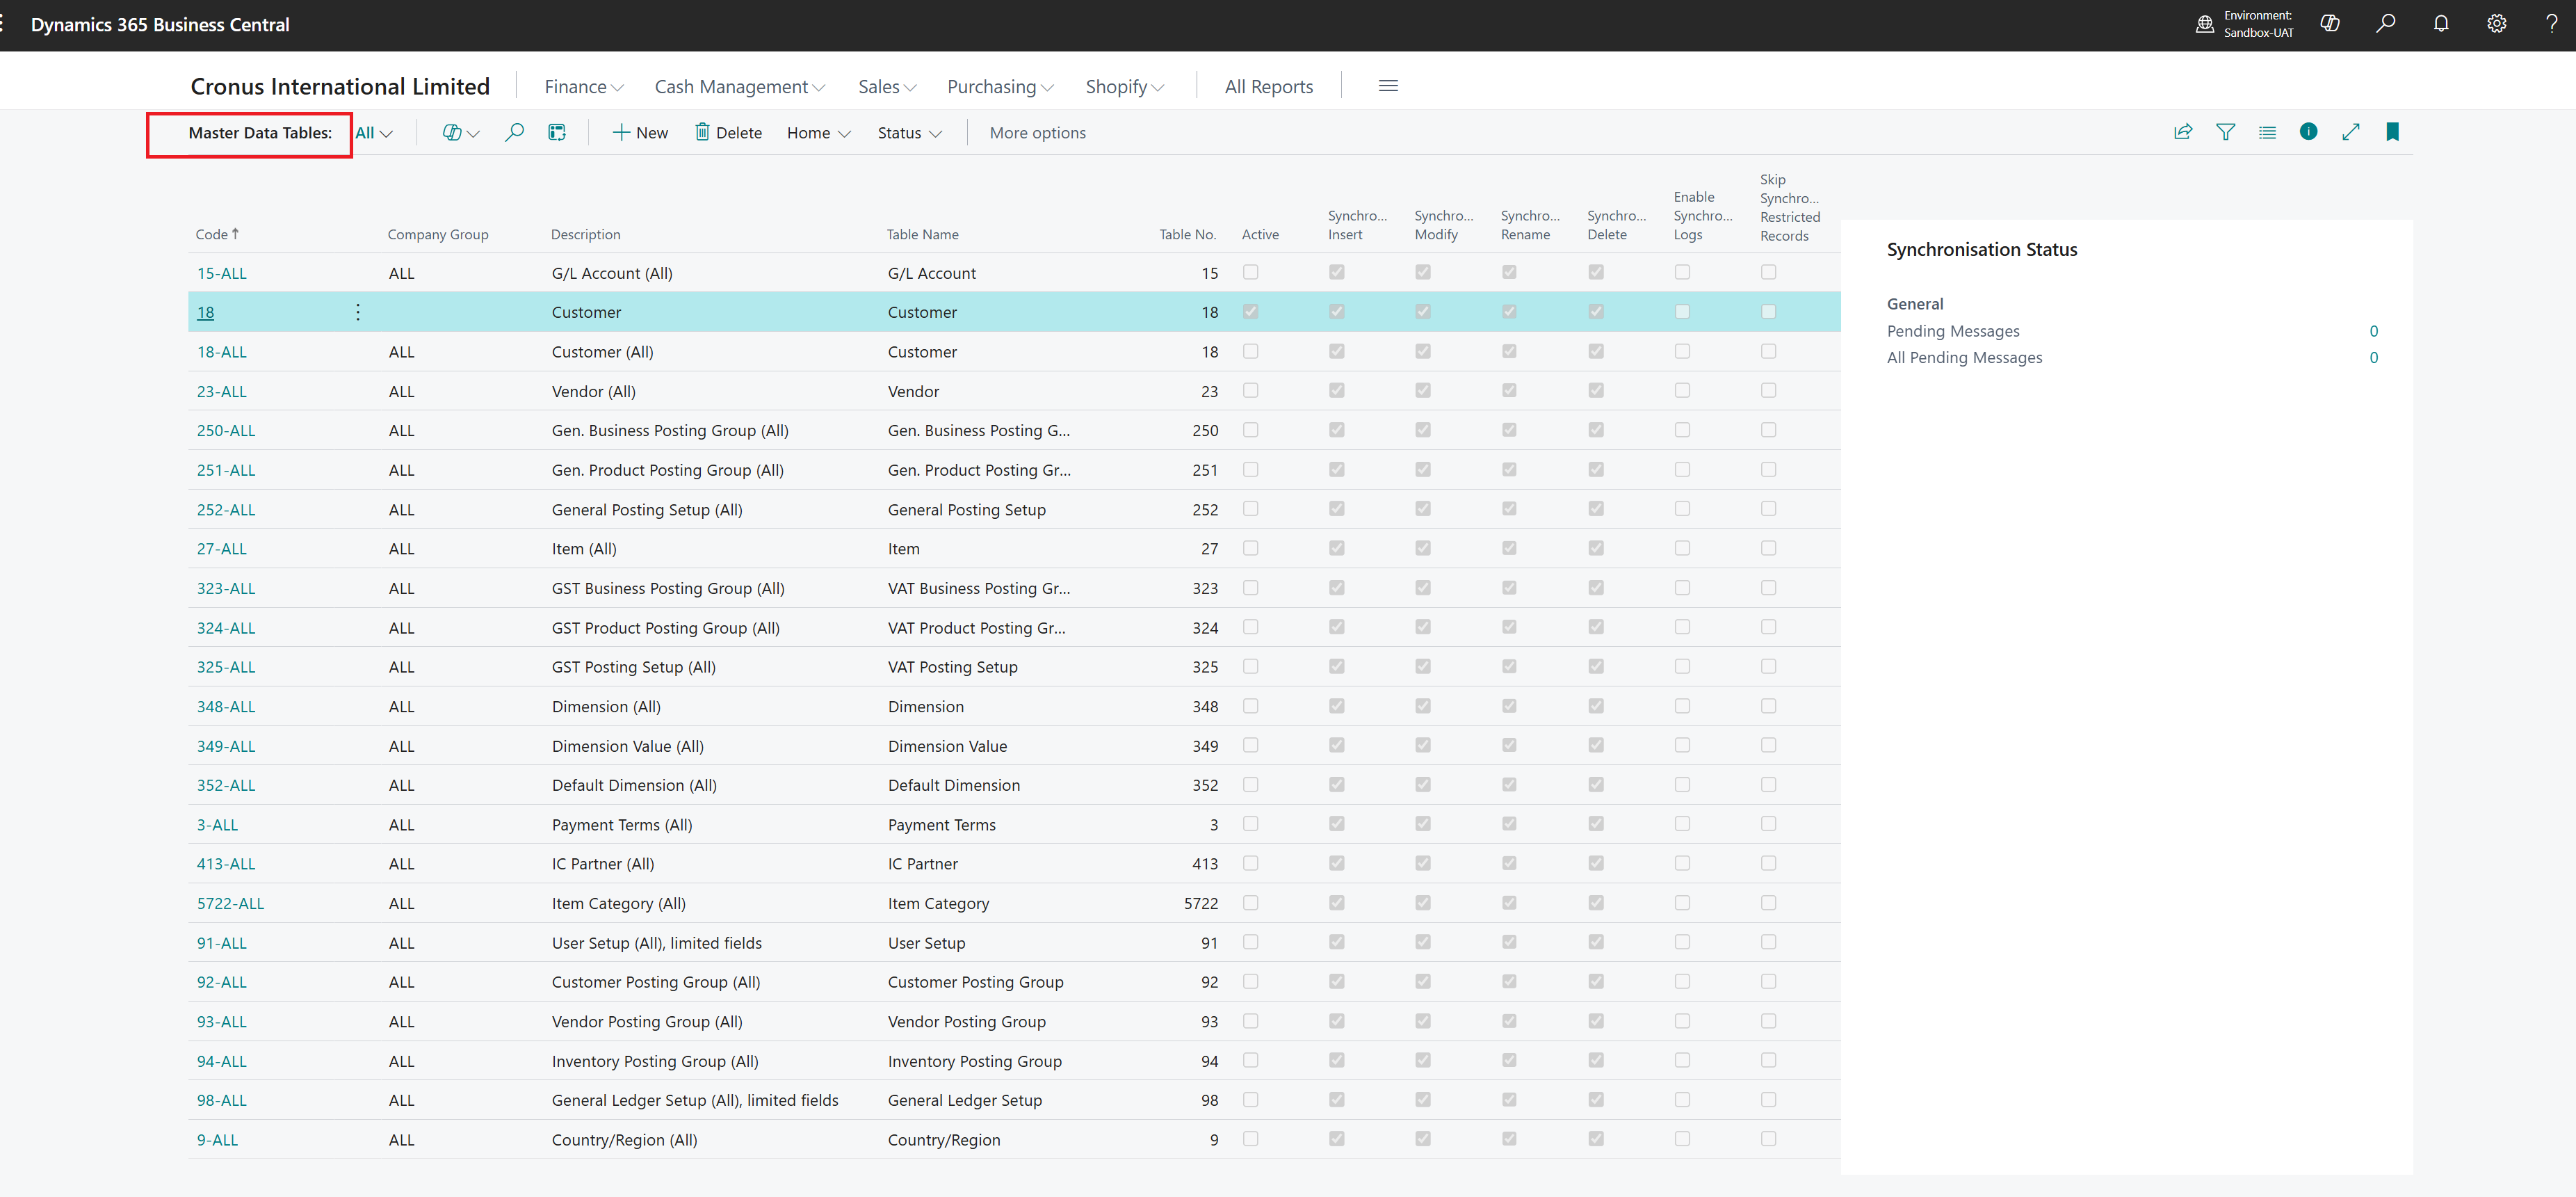Toggle the Synchronise Rename checkbox for 348-ALL
Image resolution: width=2576 pixels, height=1197 pixels.
pyautogui.click(x=1509, y=706)
